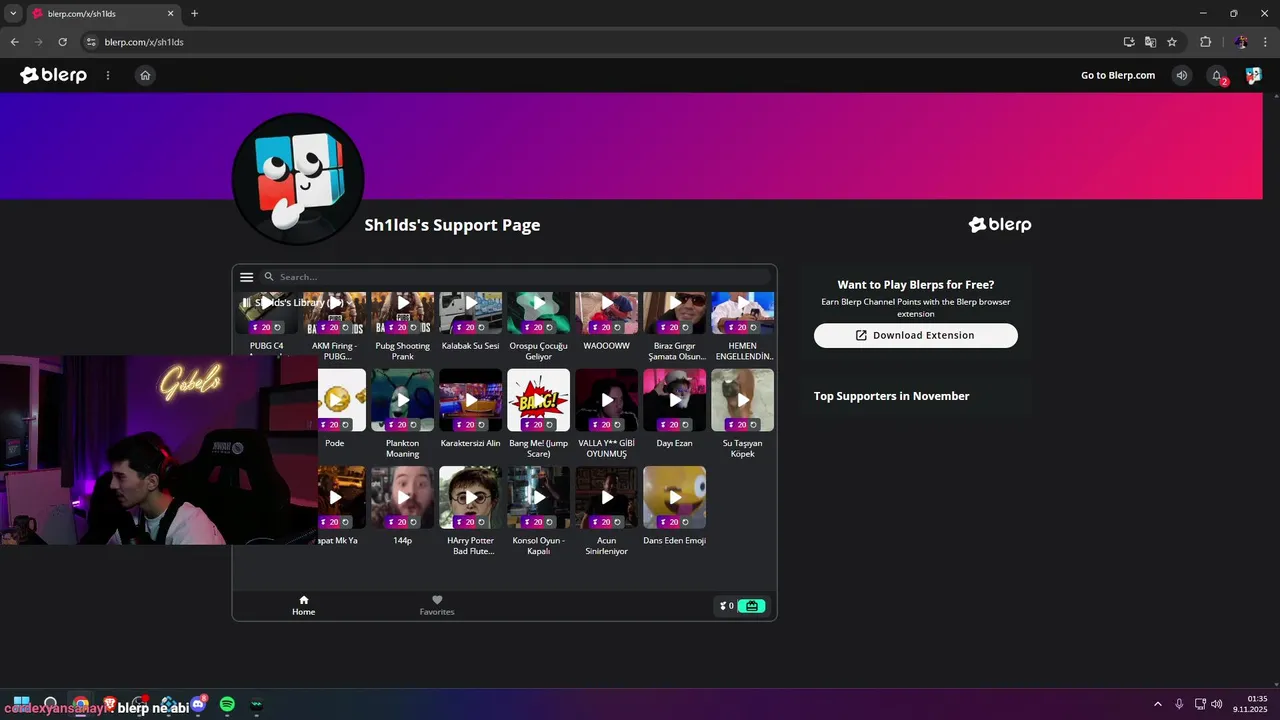Click the address bar URL

[x=144, y=42]
